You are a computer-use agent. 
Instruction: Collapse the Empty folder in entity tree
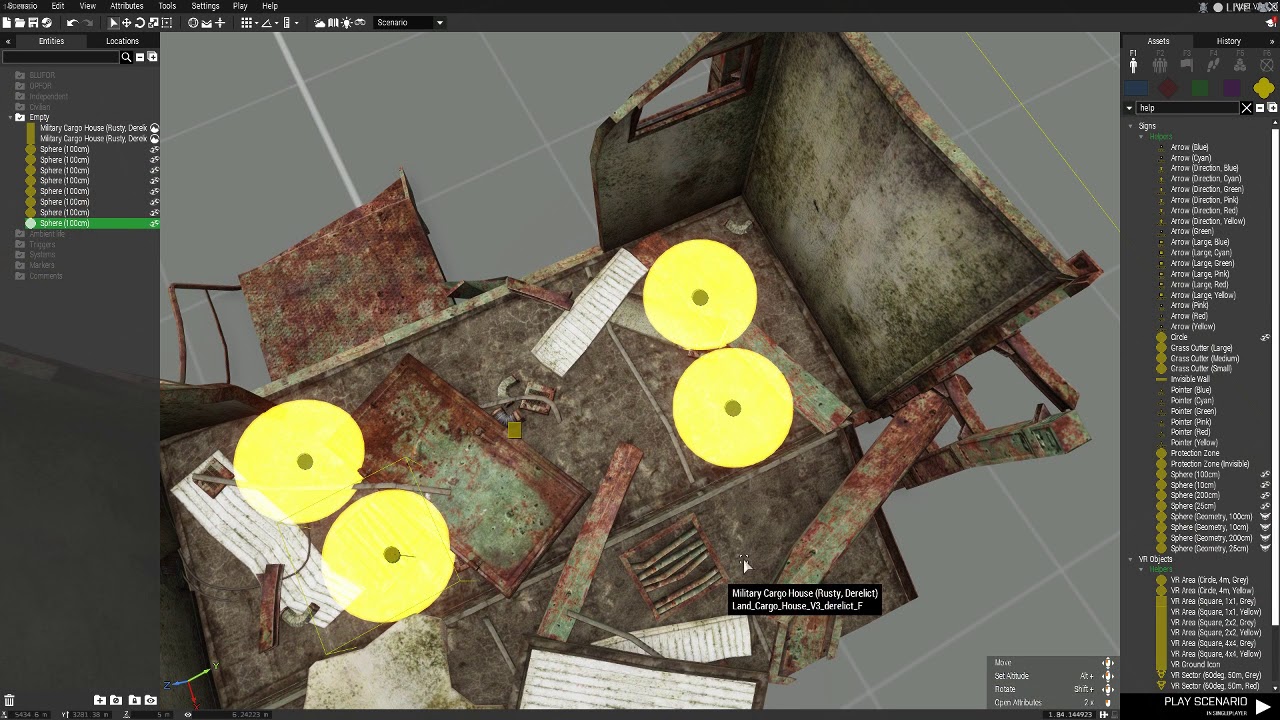pyautogui.click(x=10, y=117)
